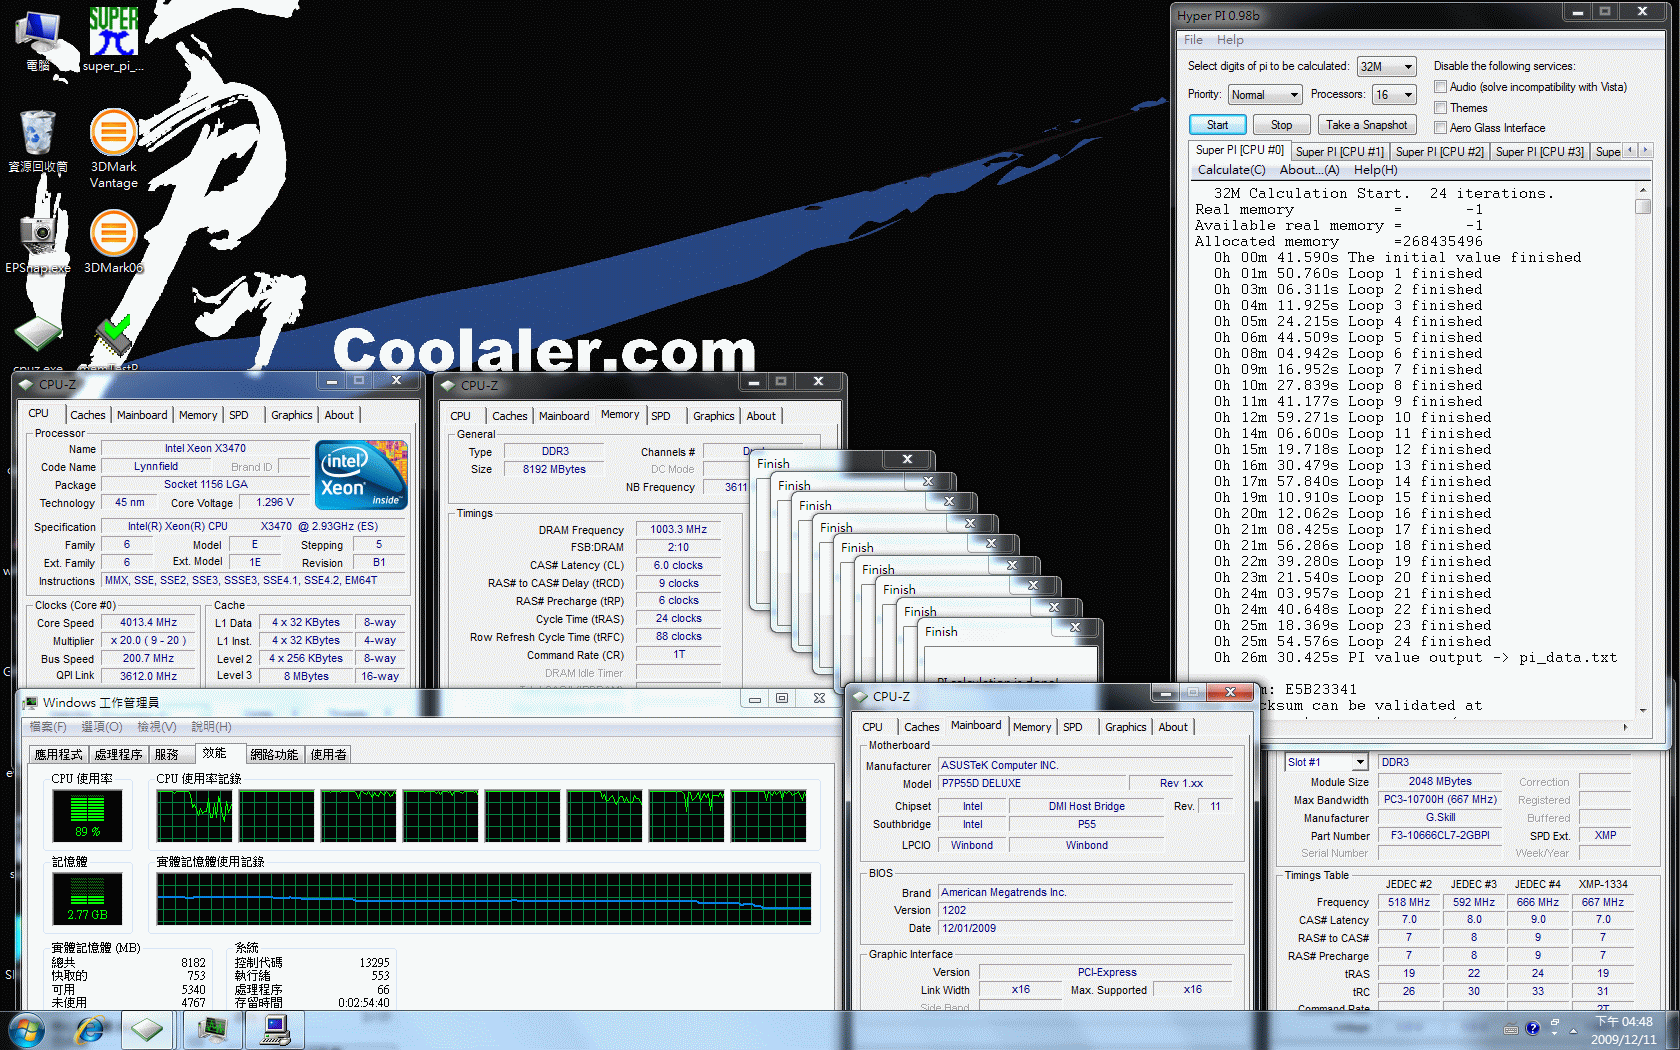Click the Intel Xeon inside logo

(362, 475)
